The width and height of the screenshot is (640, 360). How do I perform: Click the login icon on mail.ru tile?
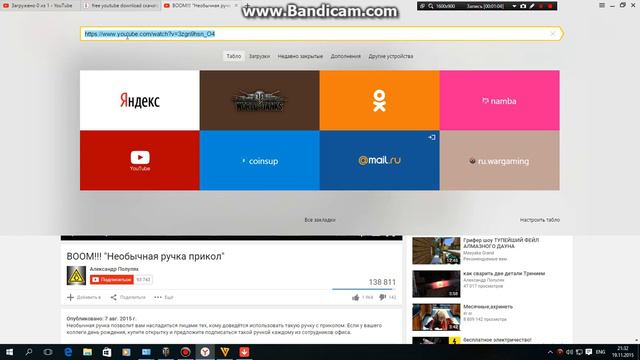point(432,138)
